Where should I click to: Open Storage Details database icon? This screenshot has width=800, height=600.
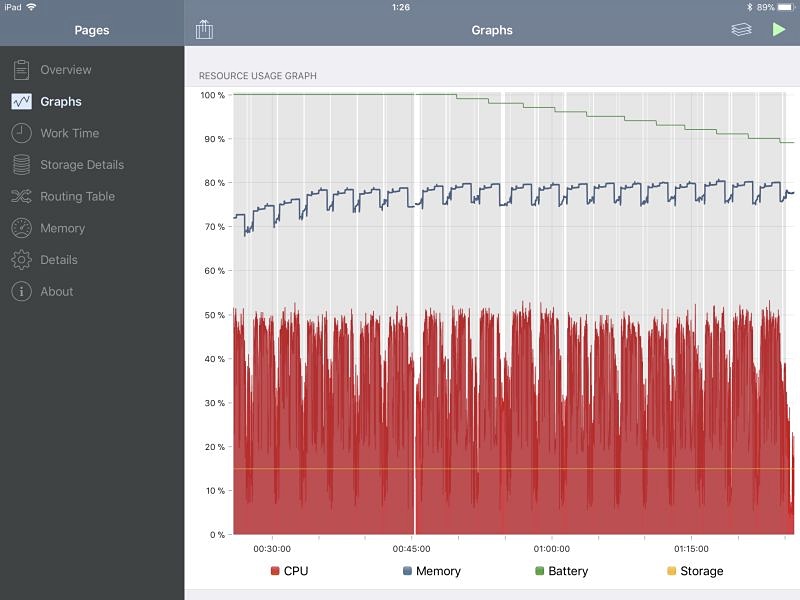pos(21,165)
